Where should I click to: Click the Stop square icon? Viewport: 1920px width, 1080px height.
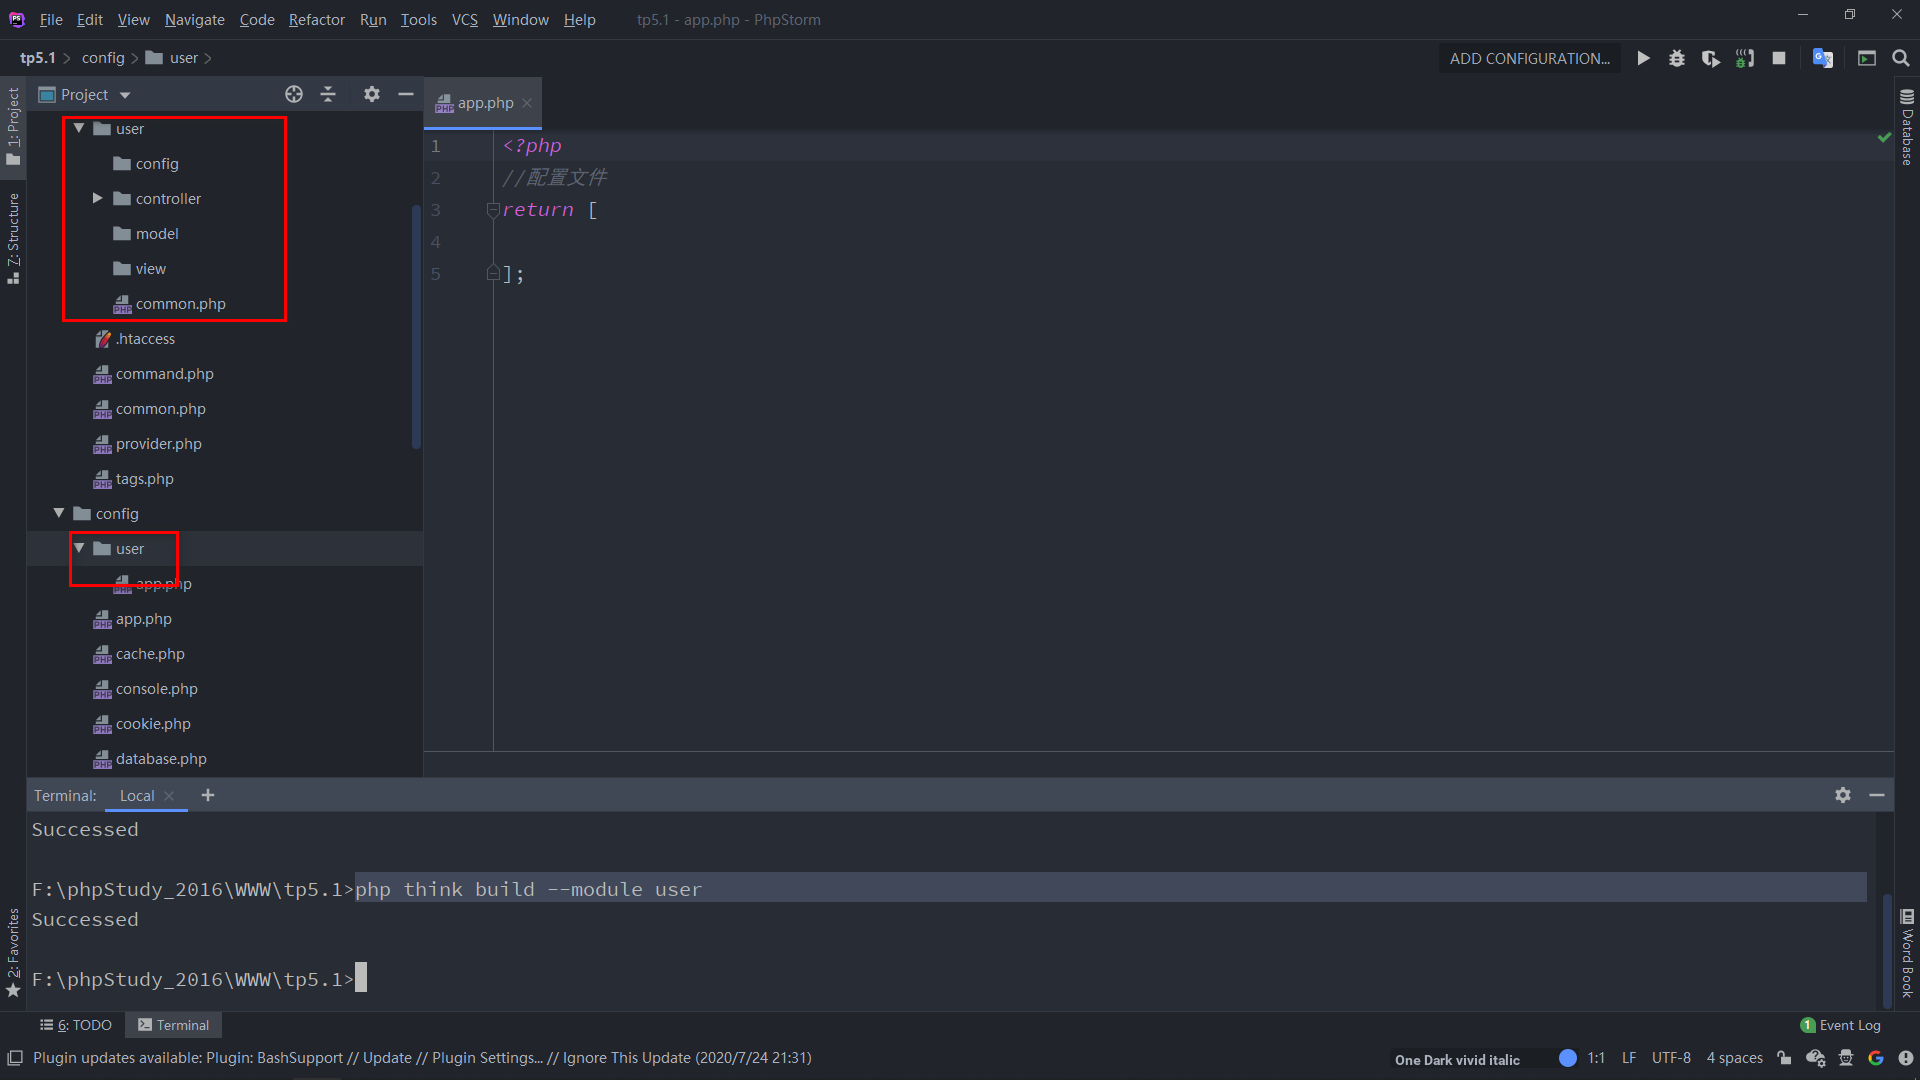(x=1779, y=58)
